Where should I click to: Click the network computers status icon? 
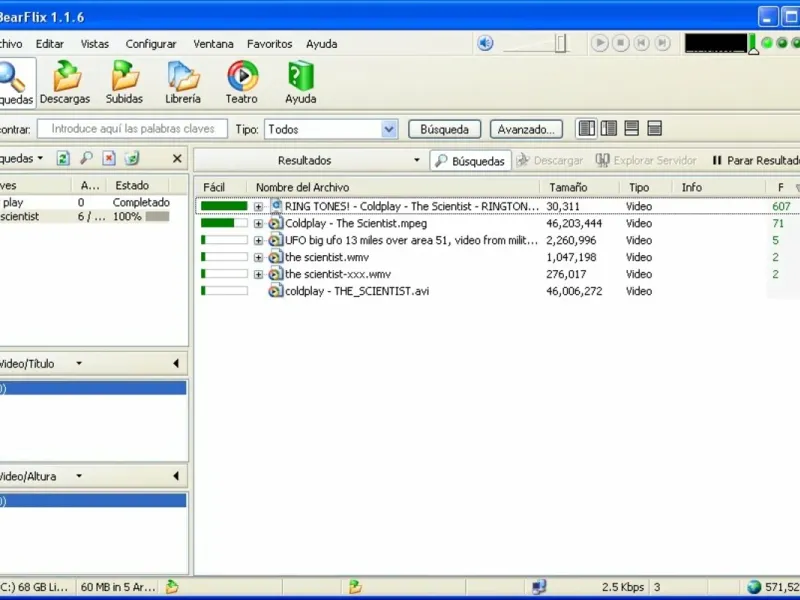tap(539, 587)
